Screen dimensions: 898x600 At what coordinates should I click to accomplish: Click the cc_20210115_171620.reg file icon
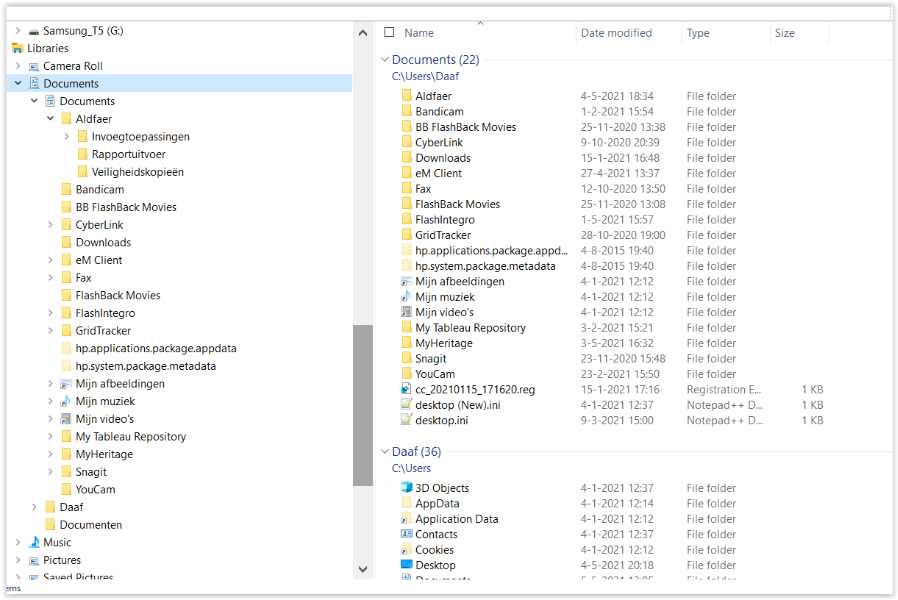click(406, 389)
